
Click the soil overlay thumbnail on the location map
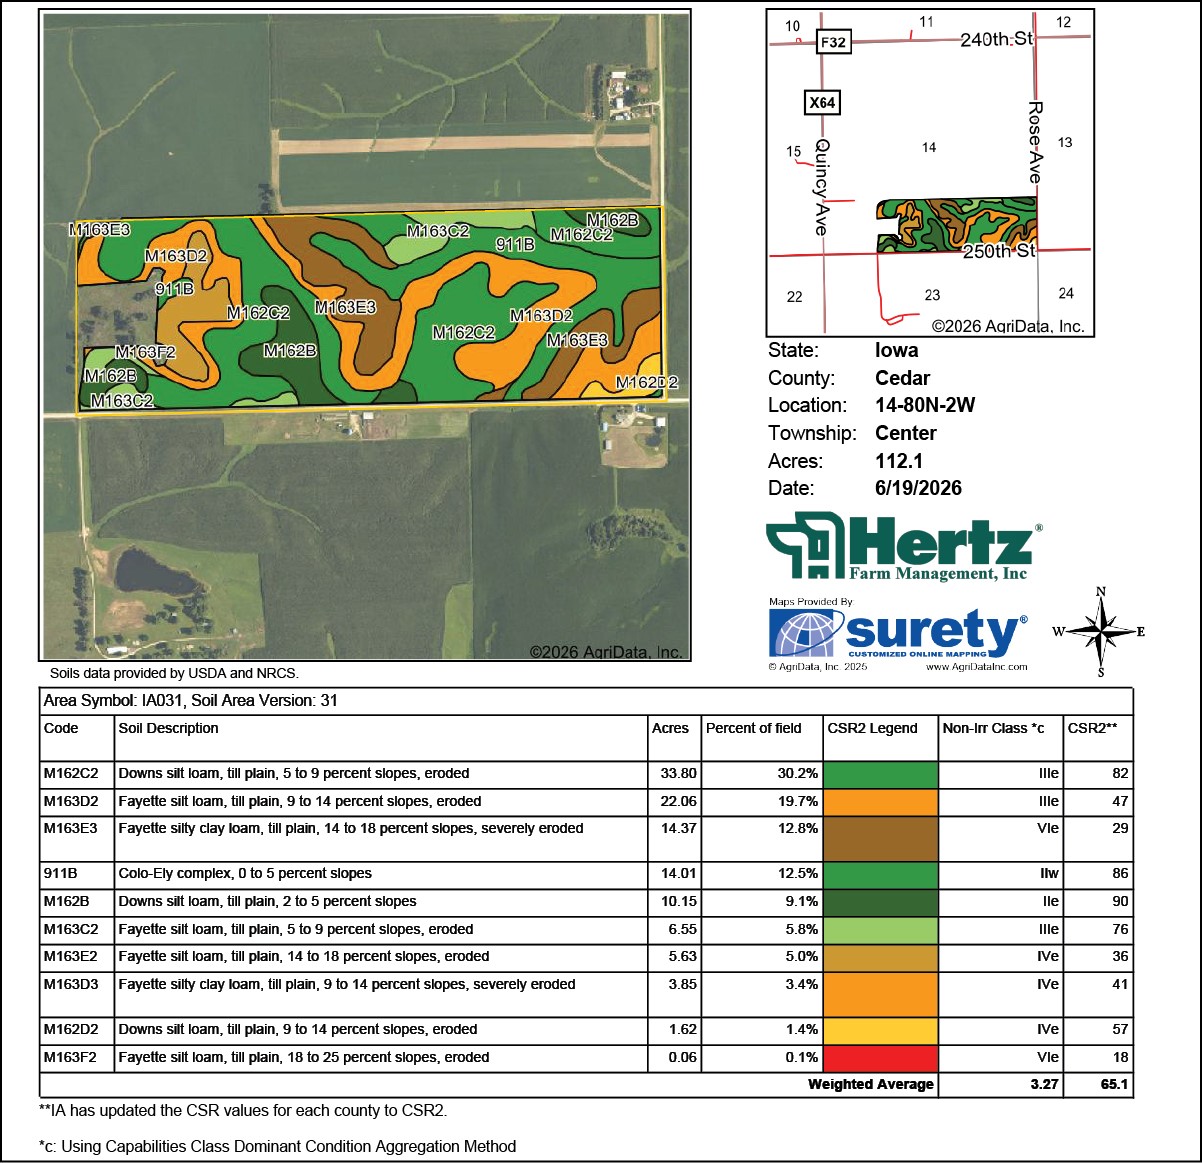(x=956, y=224)
